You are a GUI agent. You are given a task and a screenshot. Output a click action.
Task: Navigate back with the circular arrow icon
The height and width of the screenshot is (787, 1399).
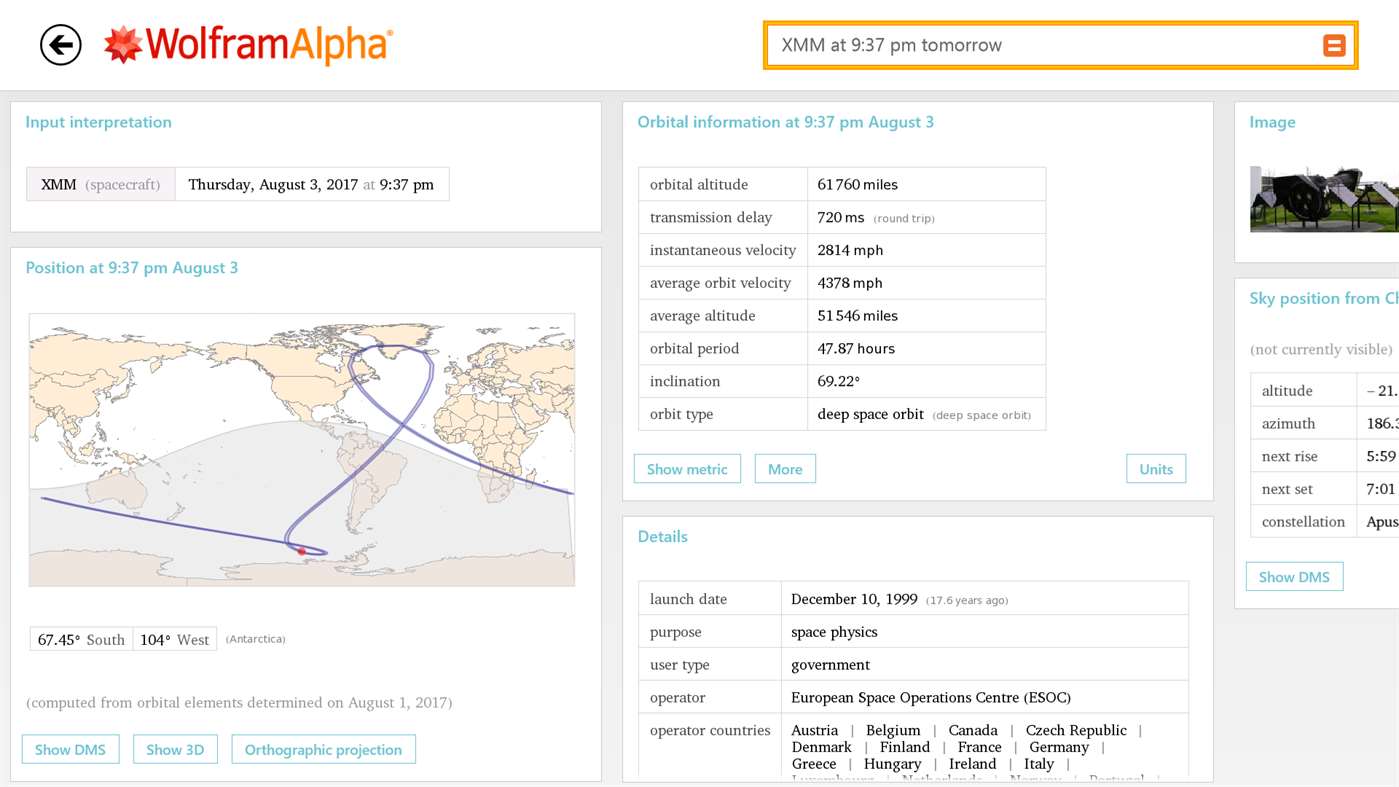[59, 44]
